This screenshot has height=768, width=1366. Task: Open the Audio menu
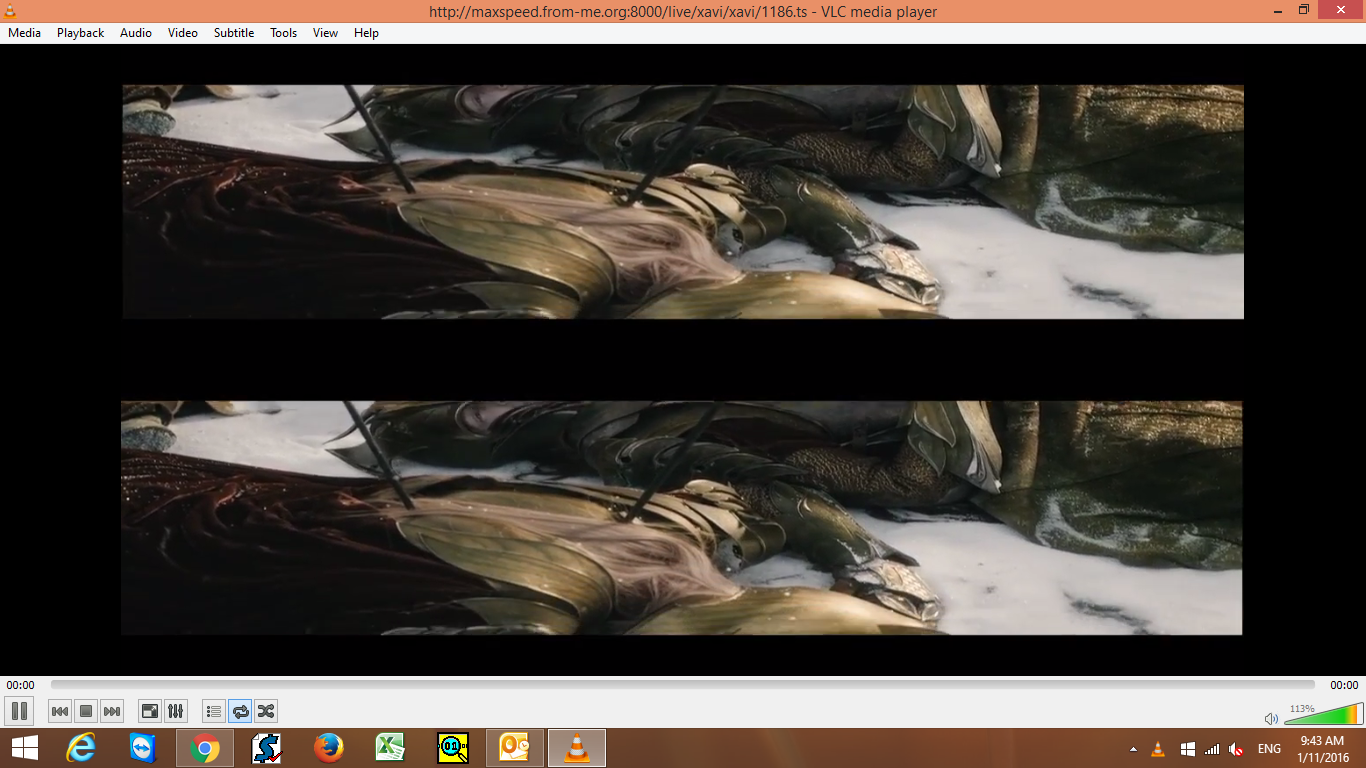[136, 33]
